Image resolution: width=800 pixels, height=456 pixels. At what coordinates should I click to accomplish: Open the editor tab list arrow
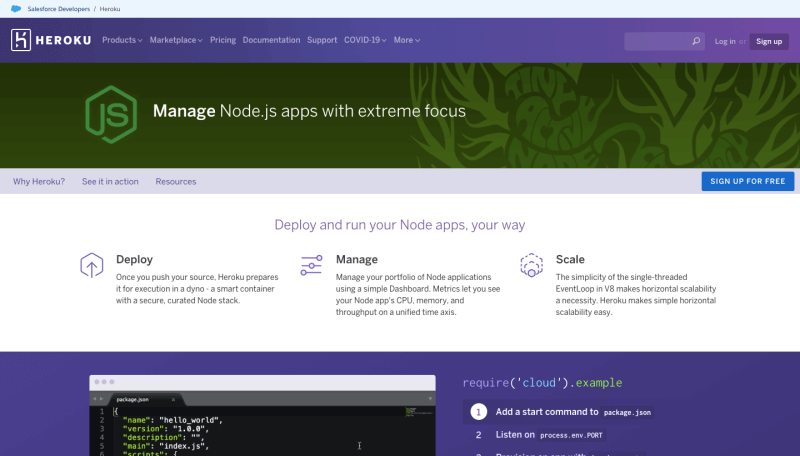(x=430, y=399)
